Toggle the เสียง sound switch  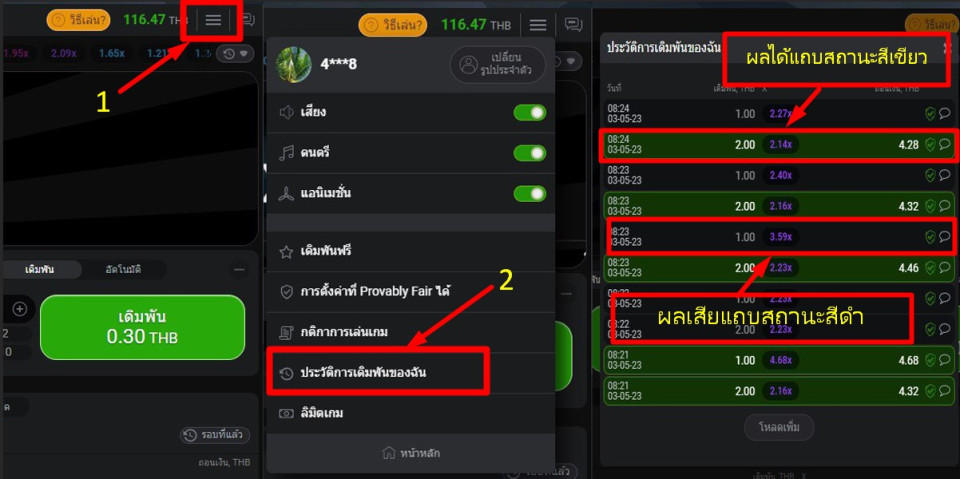[x=530, y=113]
